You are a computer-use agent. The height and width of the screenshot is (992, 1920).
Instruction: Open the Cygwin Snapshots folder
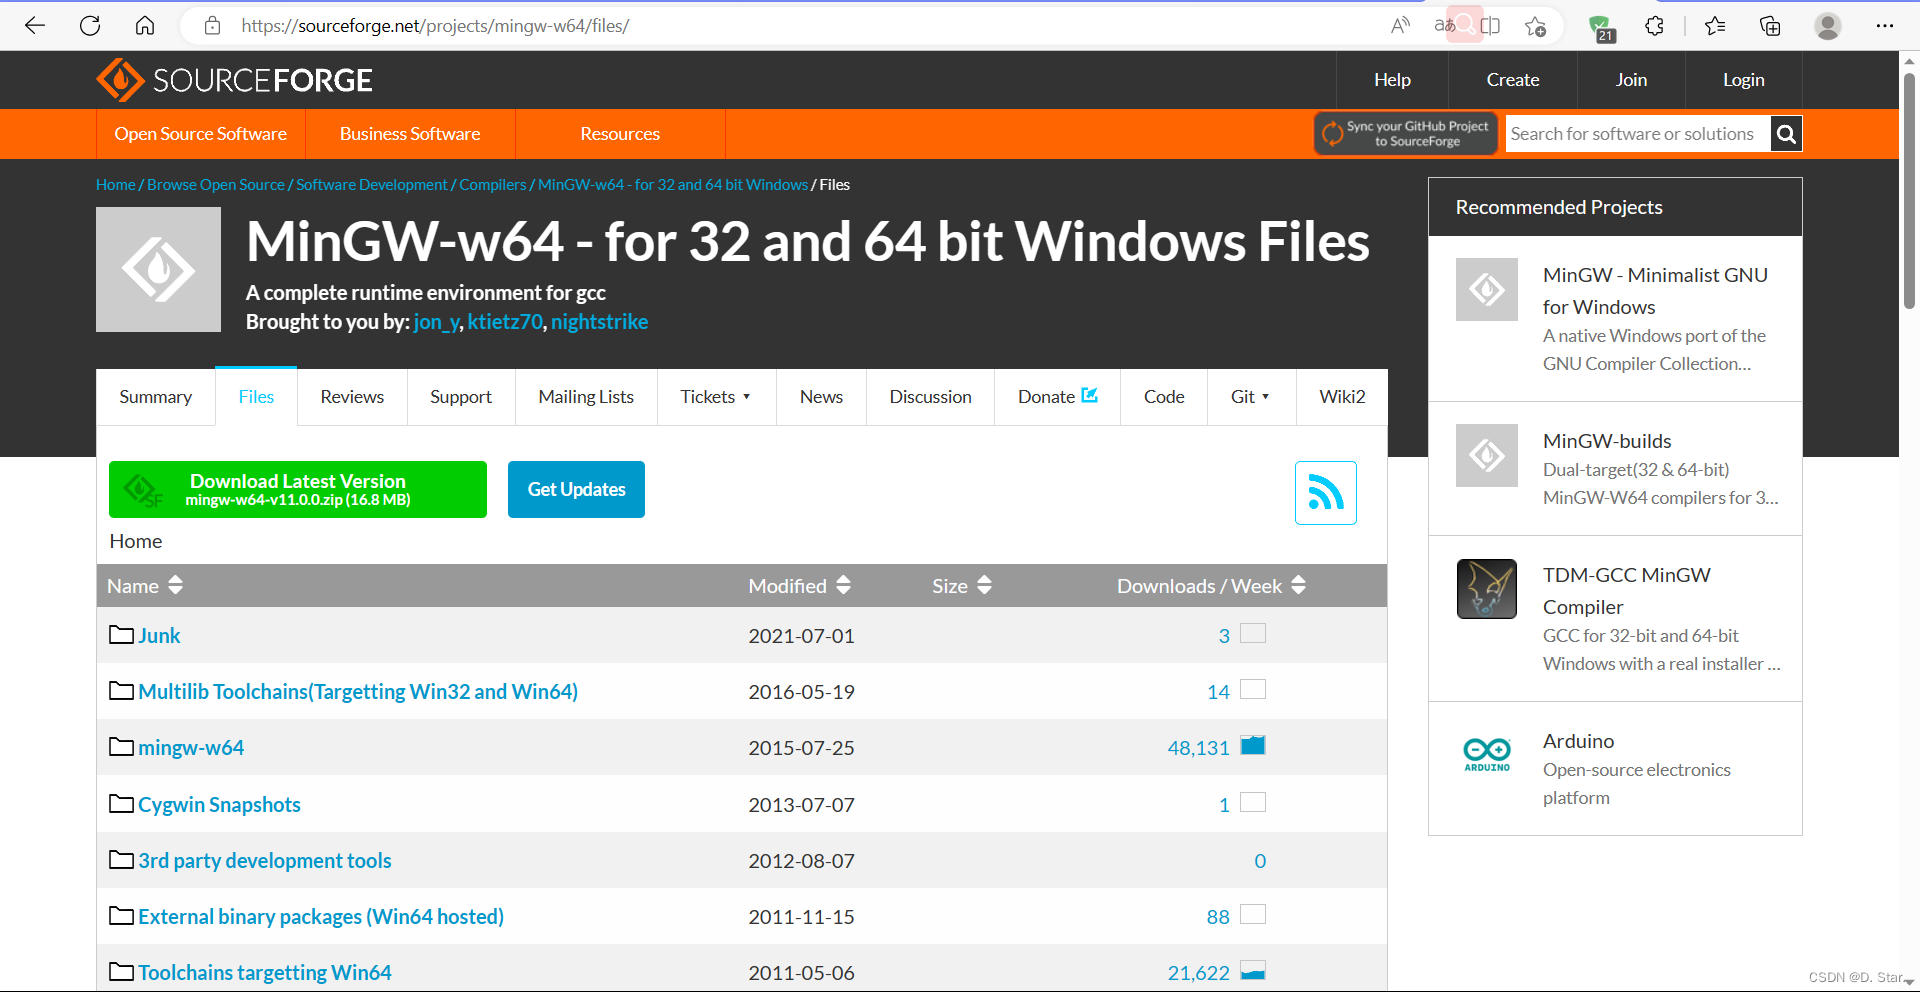tap(219, 805)
